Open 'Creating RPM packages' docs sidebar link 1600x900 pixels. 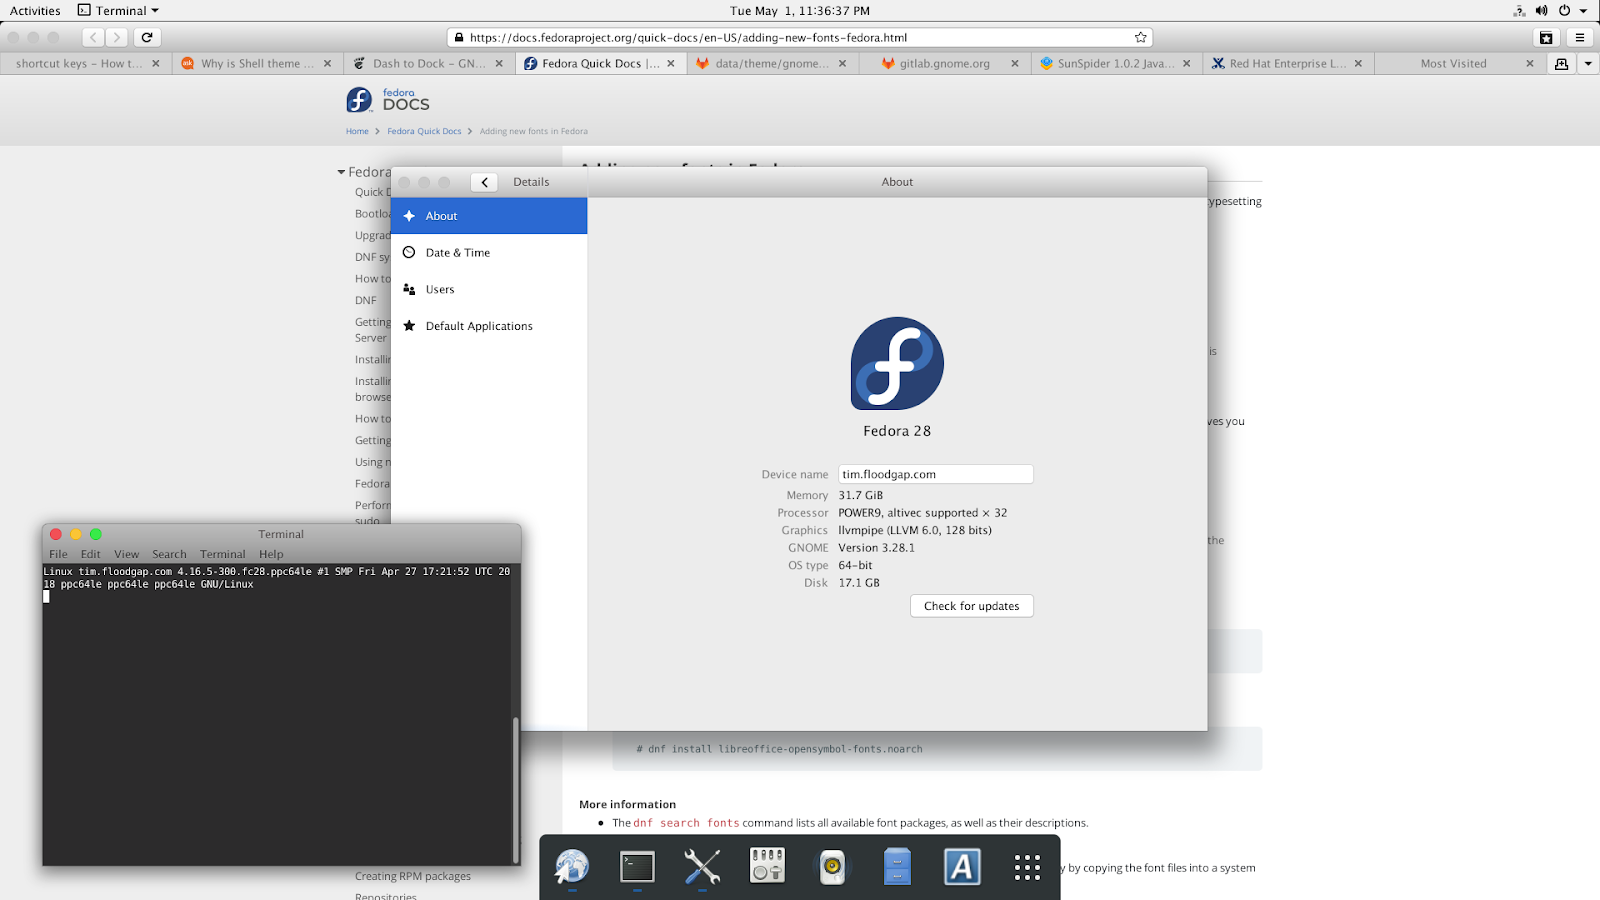tap(413, 876)
